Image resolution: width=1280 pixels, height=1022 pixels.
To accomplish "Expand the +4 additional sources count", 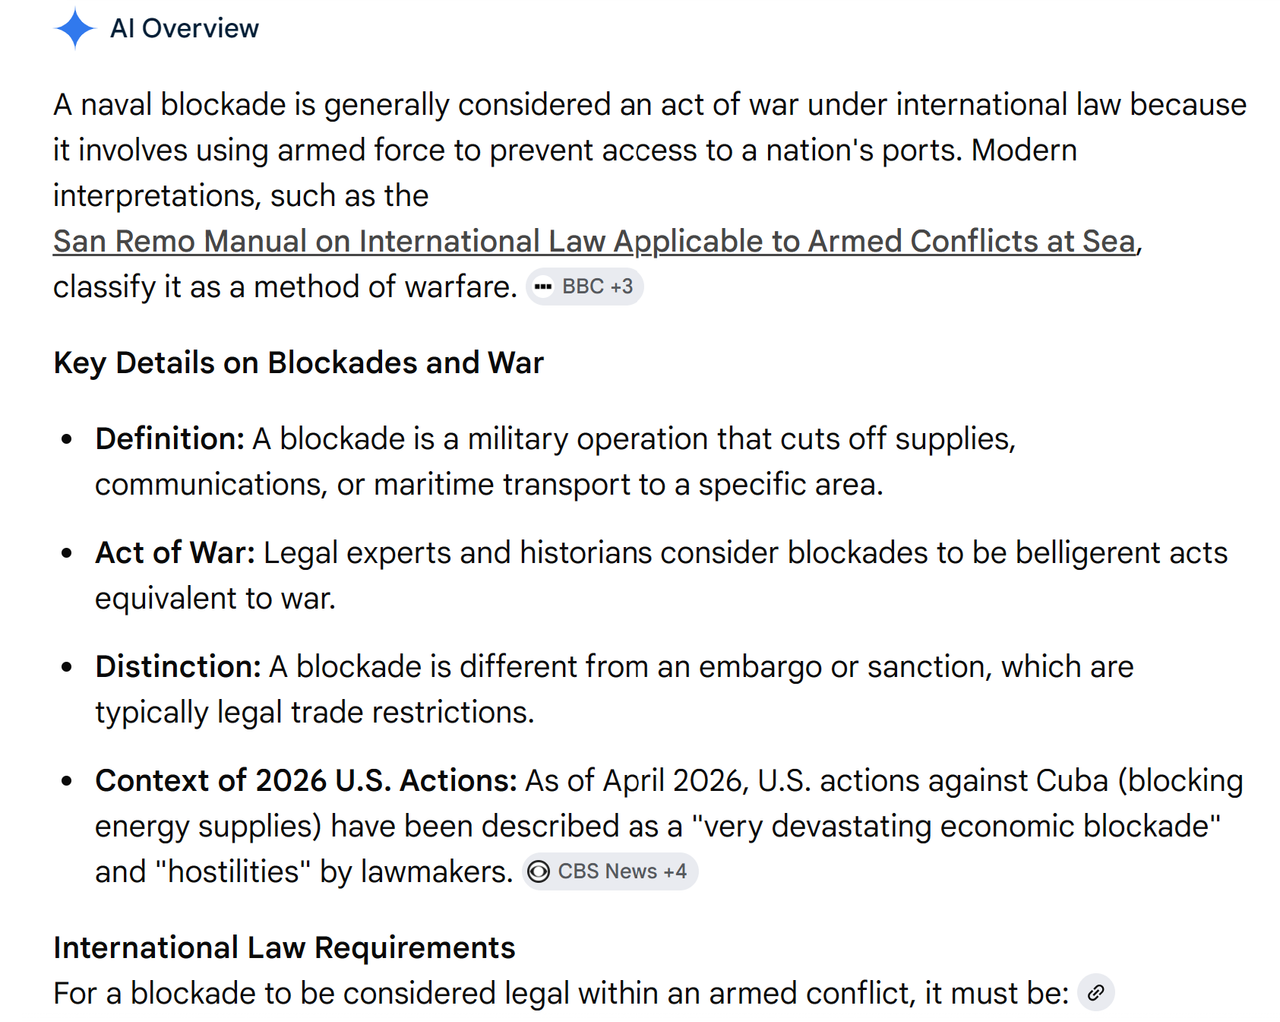I will (675, 872).
